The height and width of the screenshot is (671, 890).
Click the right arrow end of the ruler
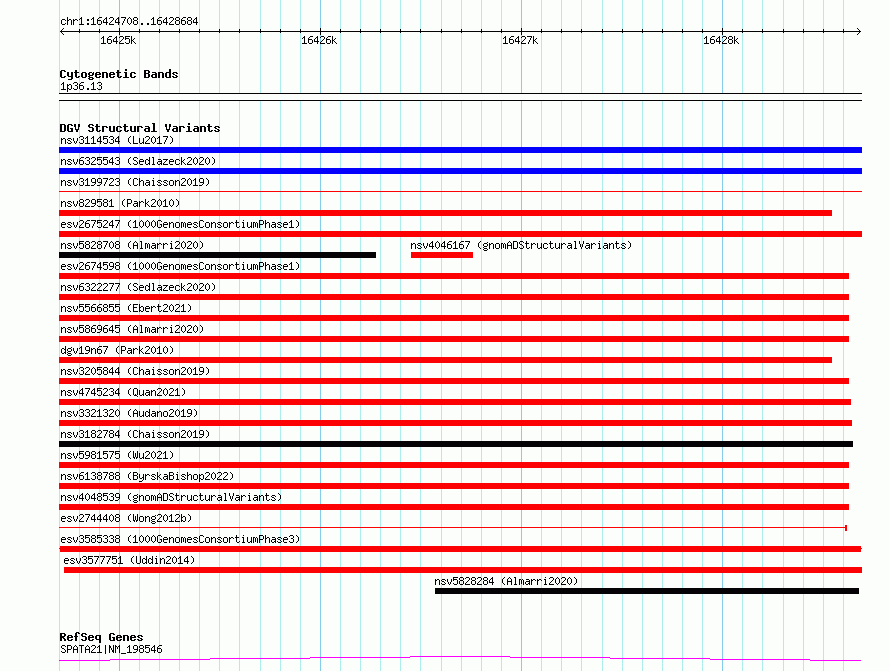tap(859, 31)
